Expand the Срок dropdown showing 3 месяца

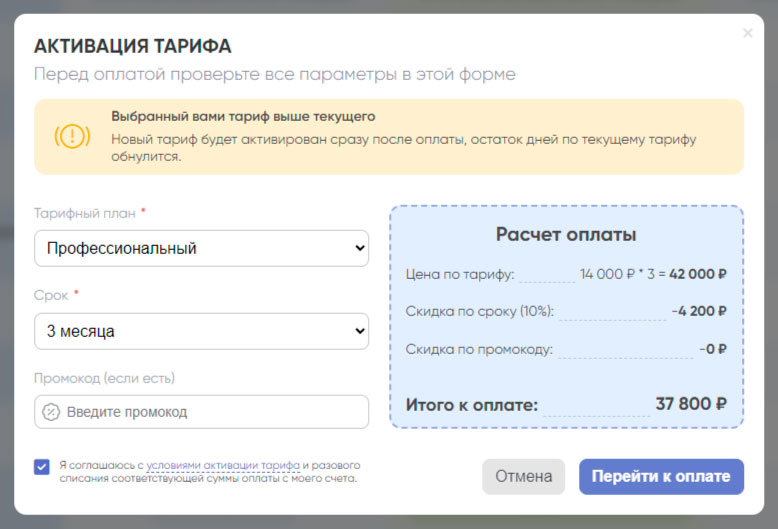tap(201, 331)
